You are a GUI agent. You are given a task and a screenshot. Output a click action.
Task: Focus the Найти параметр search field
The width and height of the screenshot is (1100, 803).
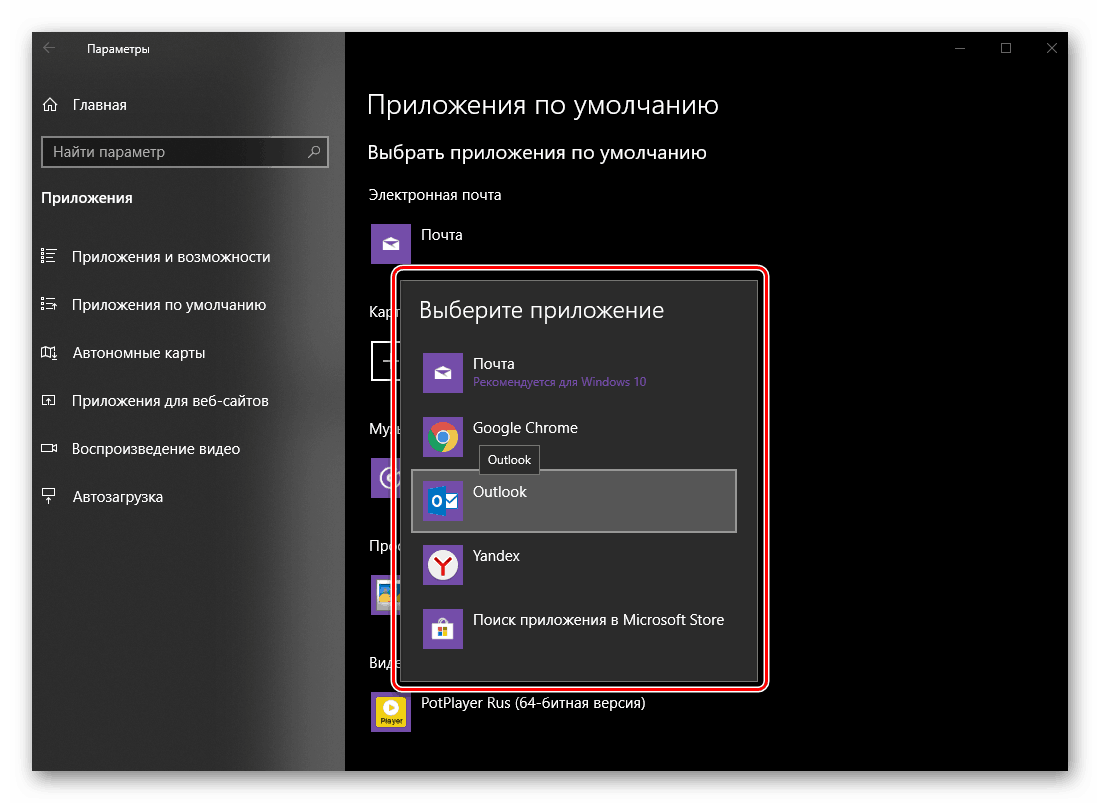[x=185, y=152]
